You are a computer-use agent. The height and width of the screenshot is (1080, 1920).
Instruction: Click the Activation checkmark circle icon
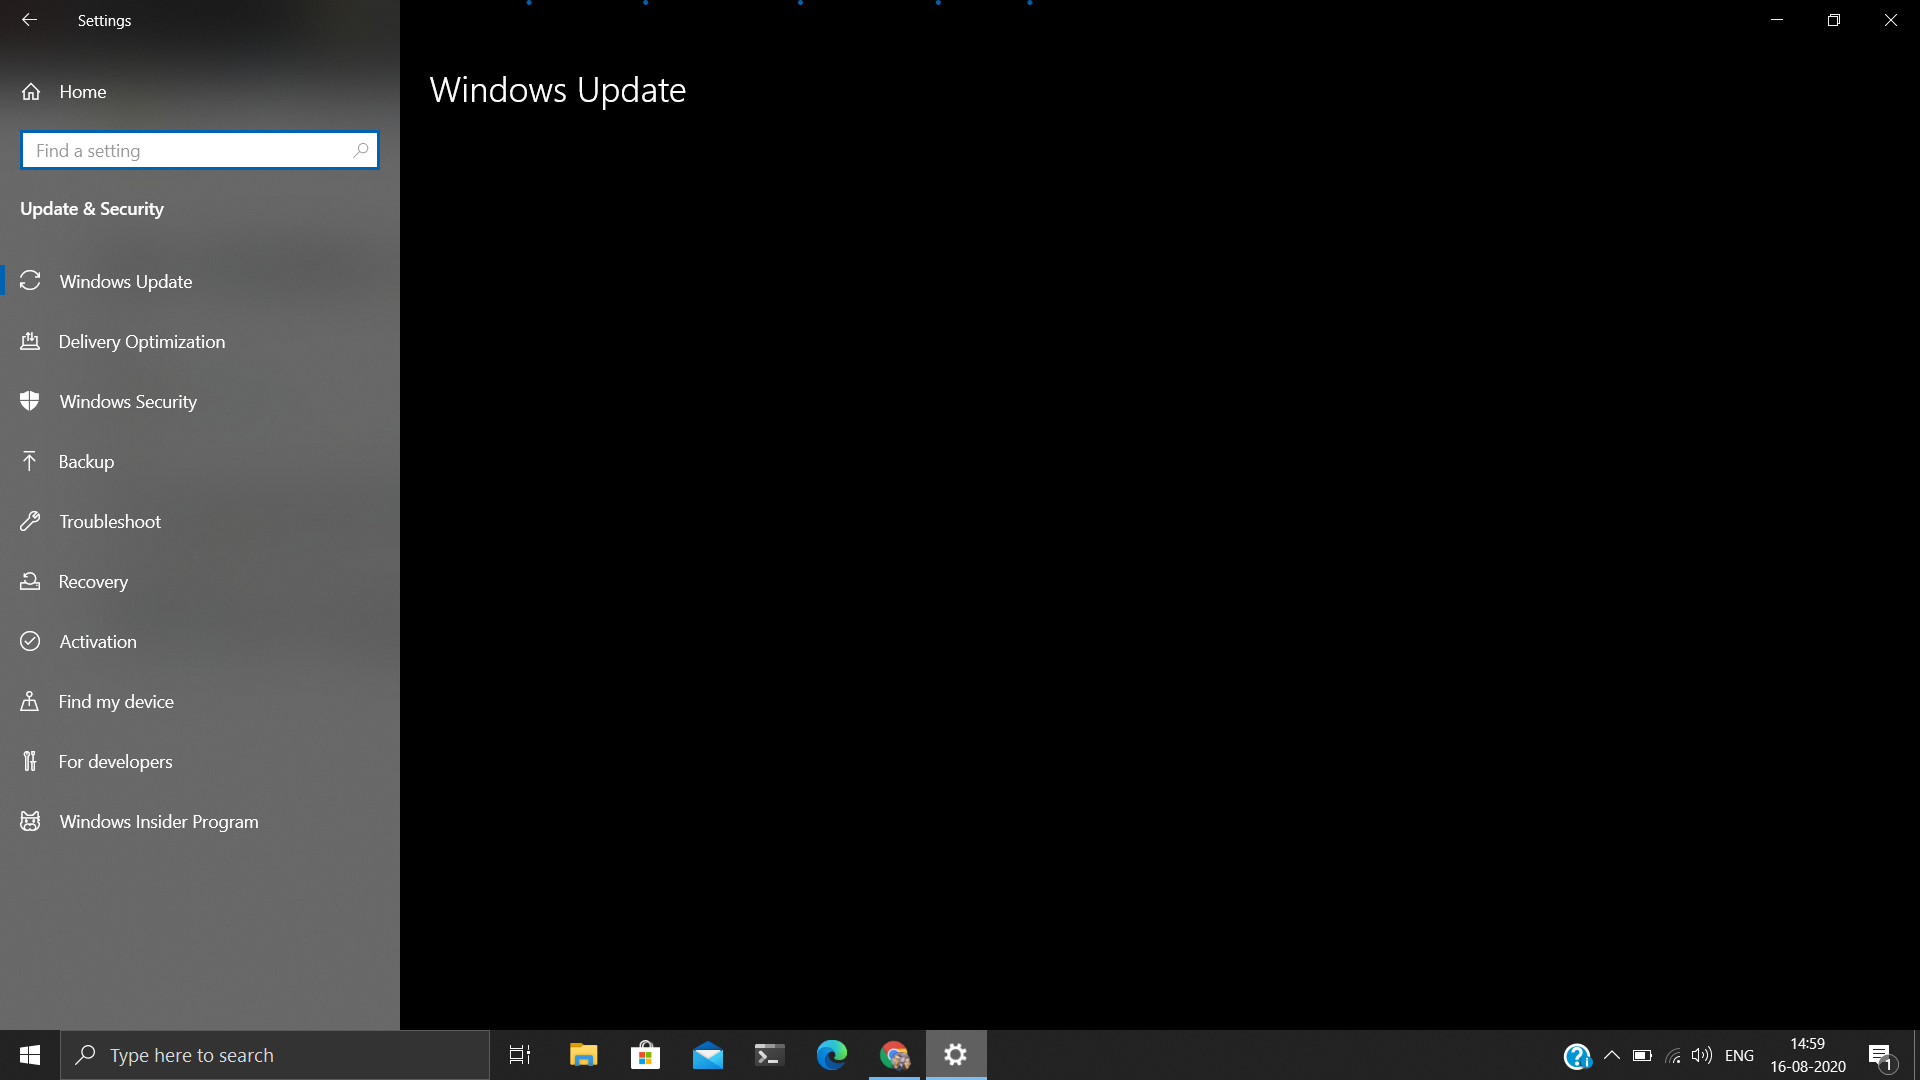(x=30, y=641)
